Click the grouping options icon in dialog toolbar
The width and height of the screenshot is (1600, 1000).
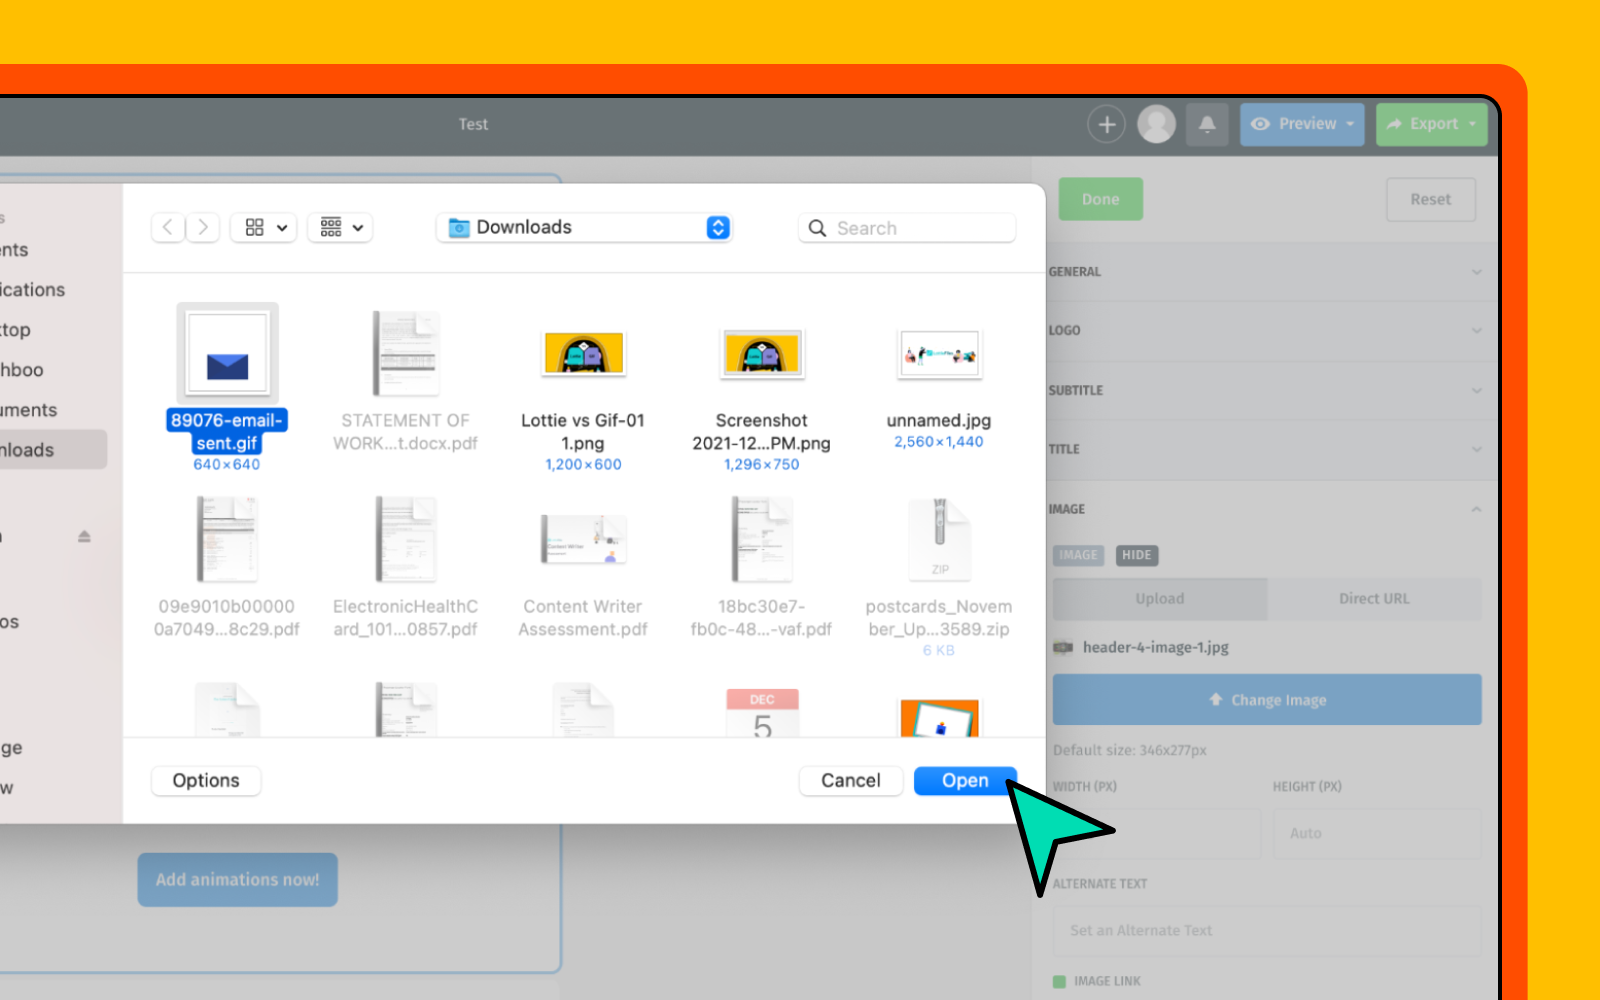click(340, 227)
